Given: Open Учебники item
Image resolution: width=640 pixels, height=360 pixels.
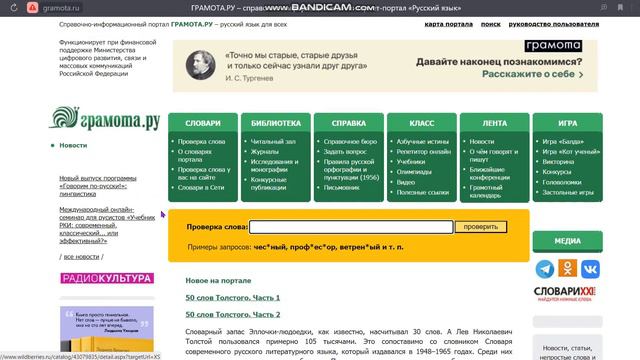Looking at the screenshot, I should [x=411, y=162].
